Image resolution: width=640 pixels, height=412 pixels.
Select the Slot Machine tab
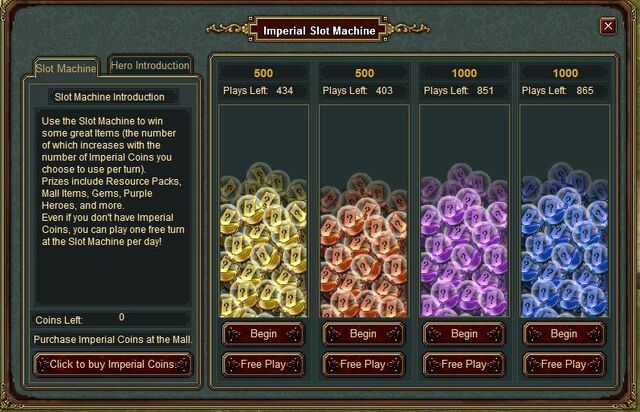(x=66, y=68)
